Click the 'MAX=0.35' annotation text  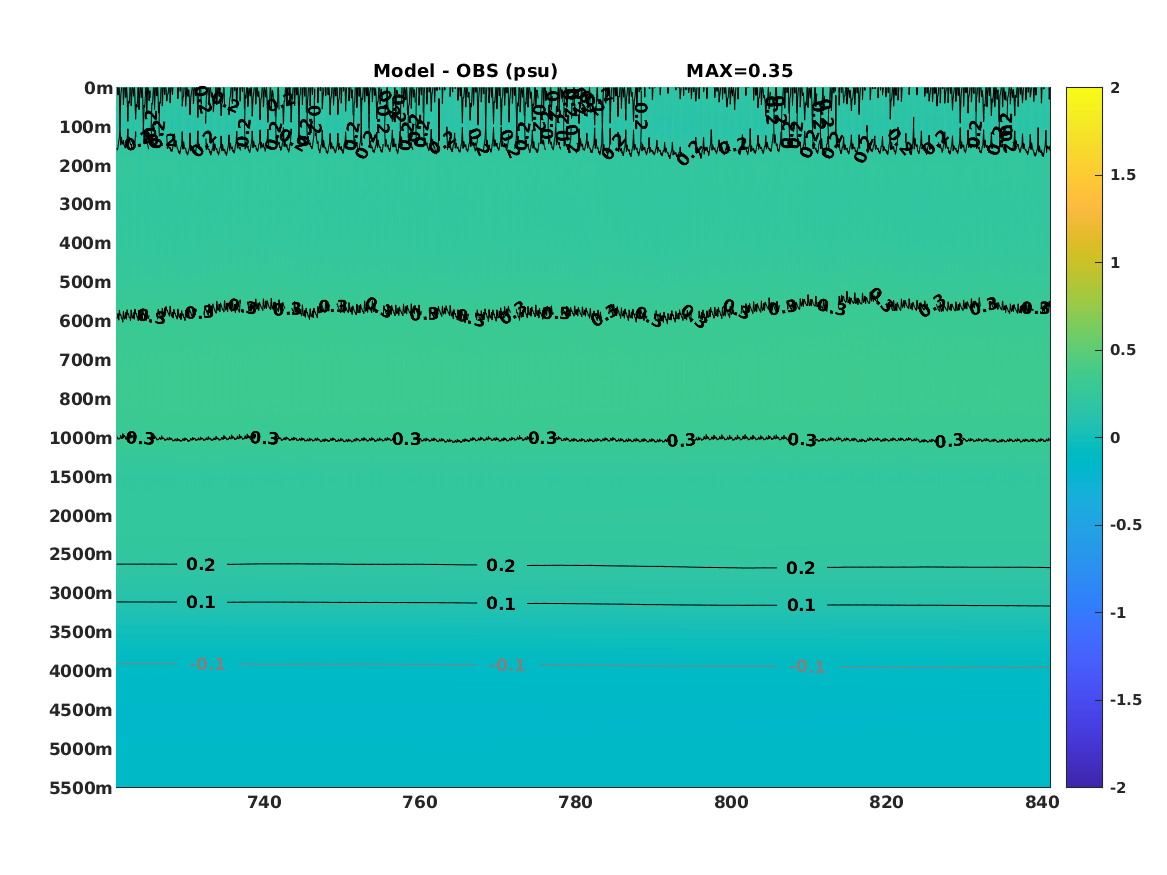739,71
